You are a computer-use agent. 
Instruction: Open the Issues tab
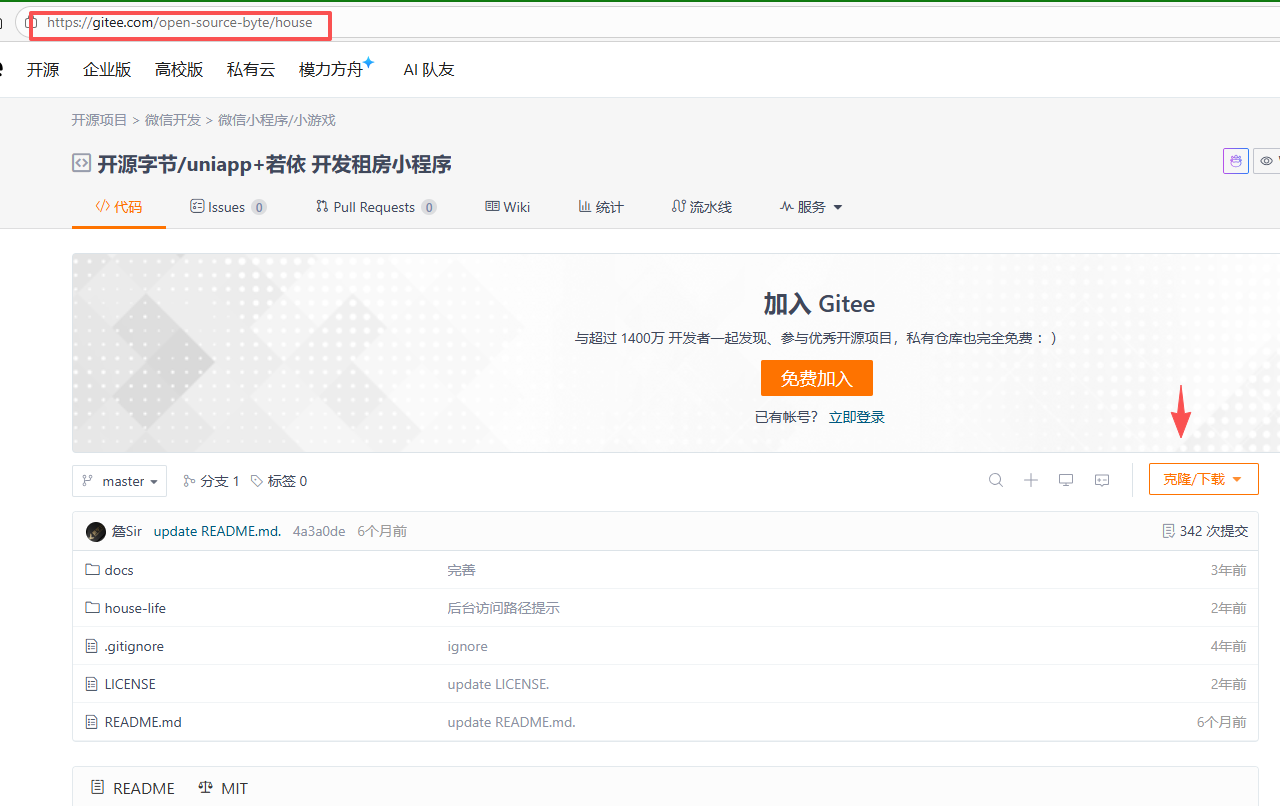pyautogui.click(x=228, y=207)
